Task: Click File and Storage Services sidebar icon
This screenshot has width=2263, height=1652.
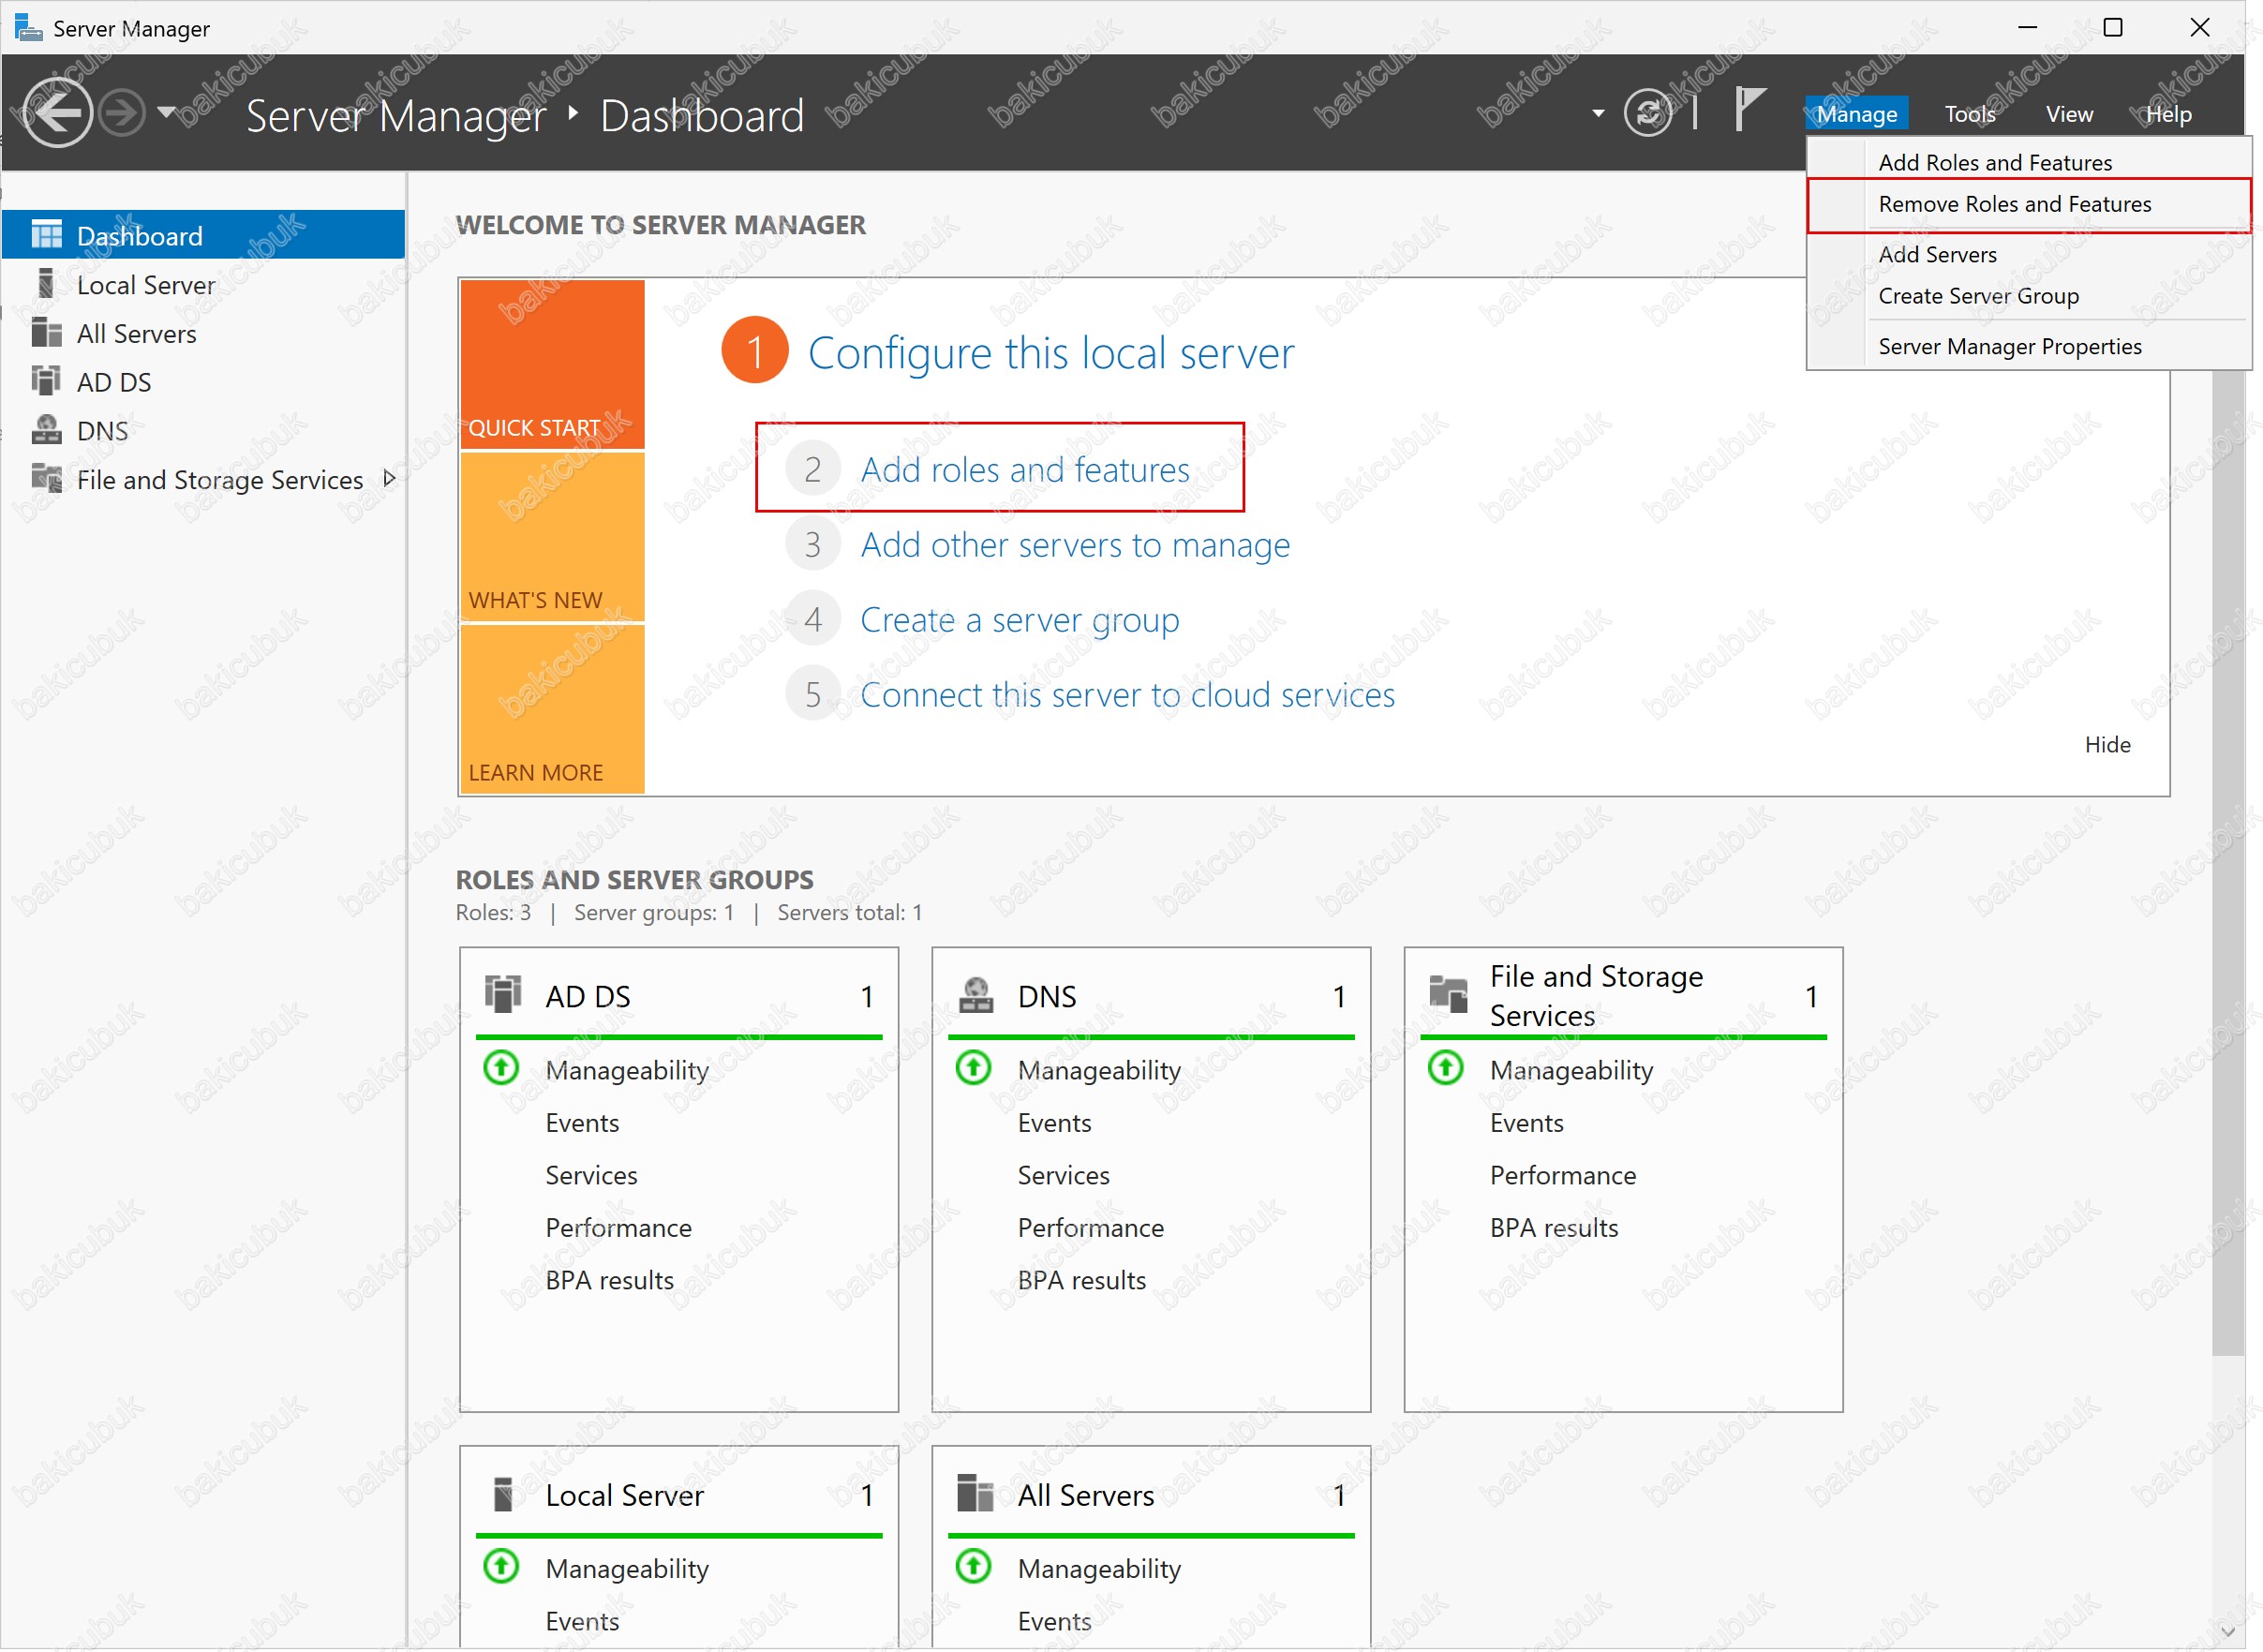Action: tap(46, 478)
